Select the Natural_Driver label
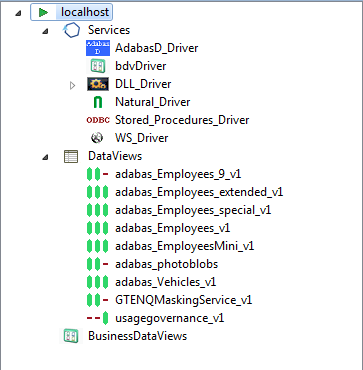 (x=153, y=102)
